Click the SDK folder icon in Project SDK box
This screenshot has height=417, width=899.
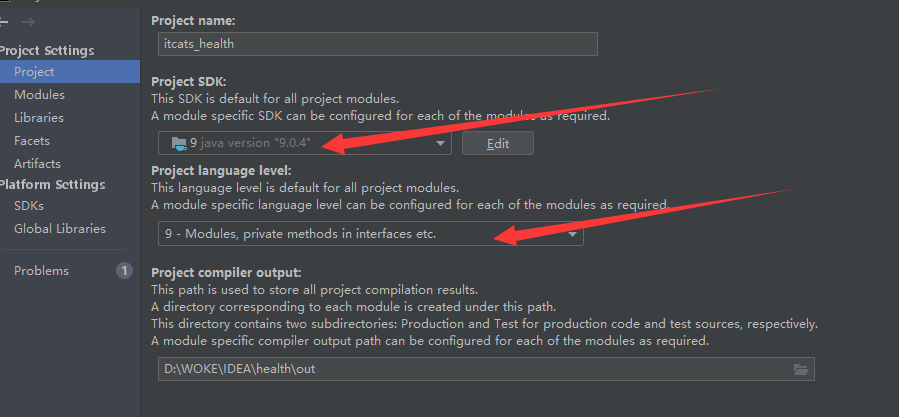coord(179,143)
